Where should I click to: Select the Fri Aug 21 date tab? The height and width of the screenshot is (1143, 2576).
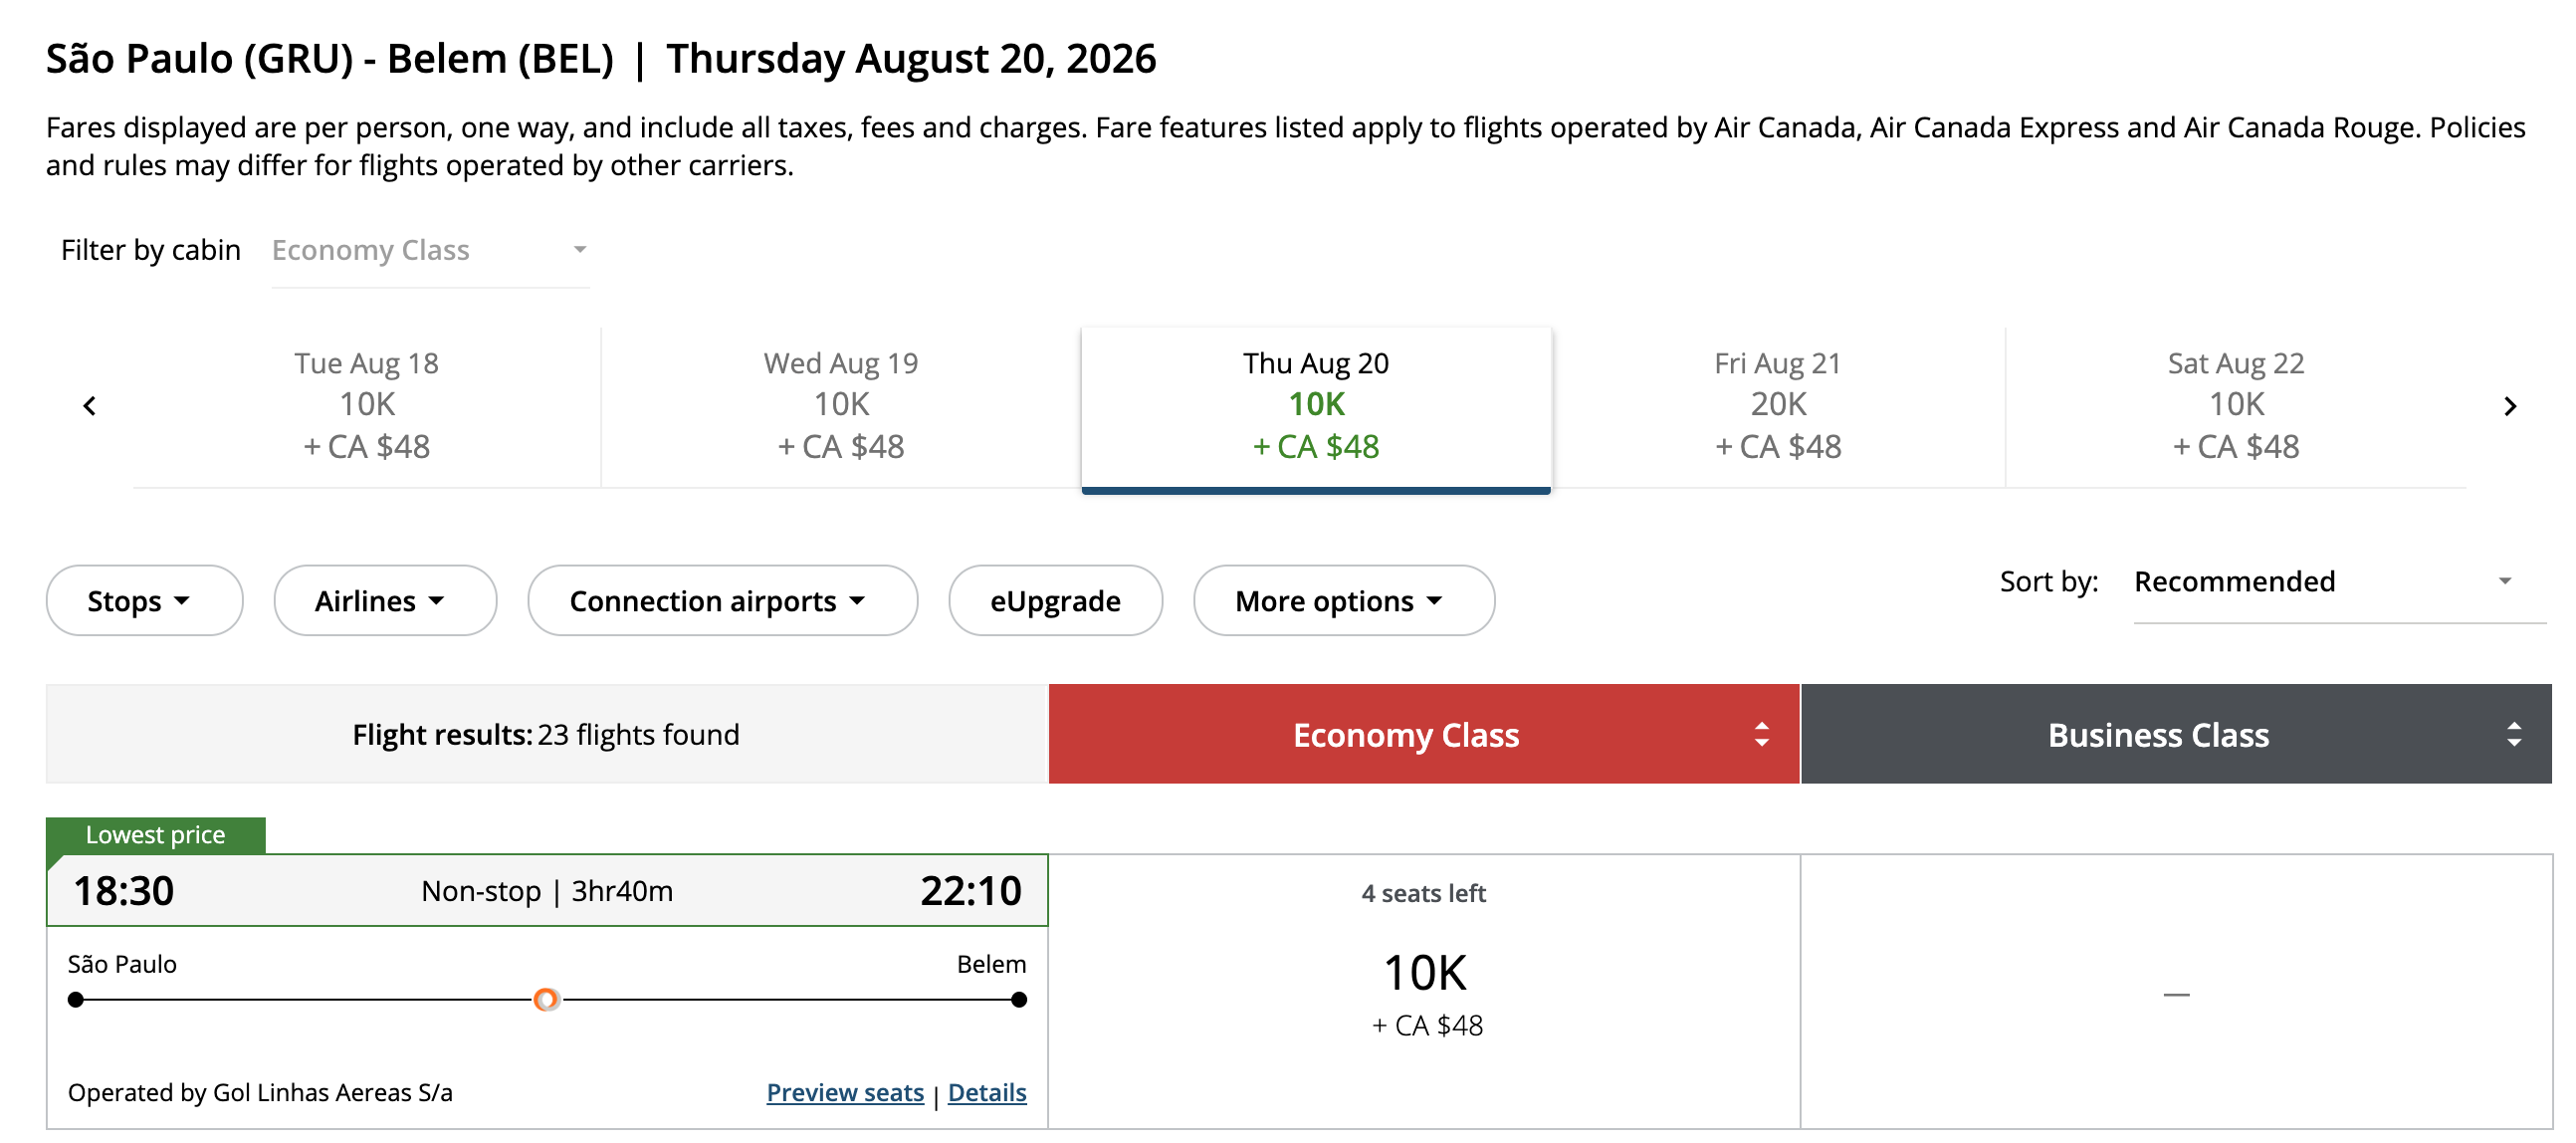[x=1778, y=405]
